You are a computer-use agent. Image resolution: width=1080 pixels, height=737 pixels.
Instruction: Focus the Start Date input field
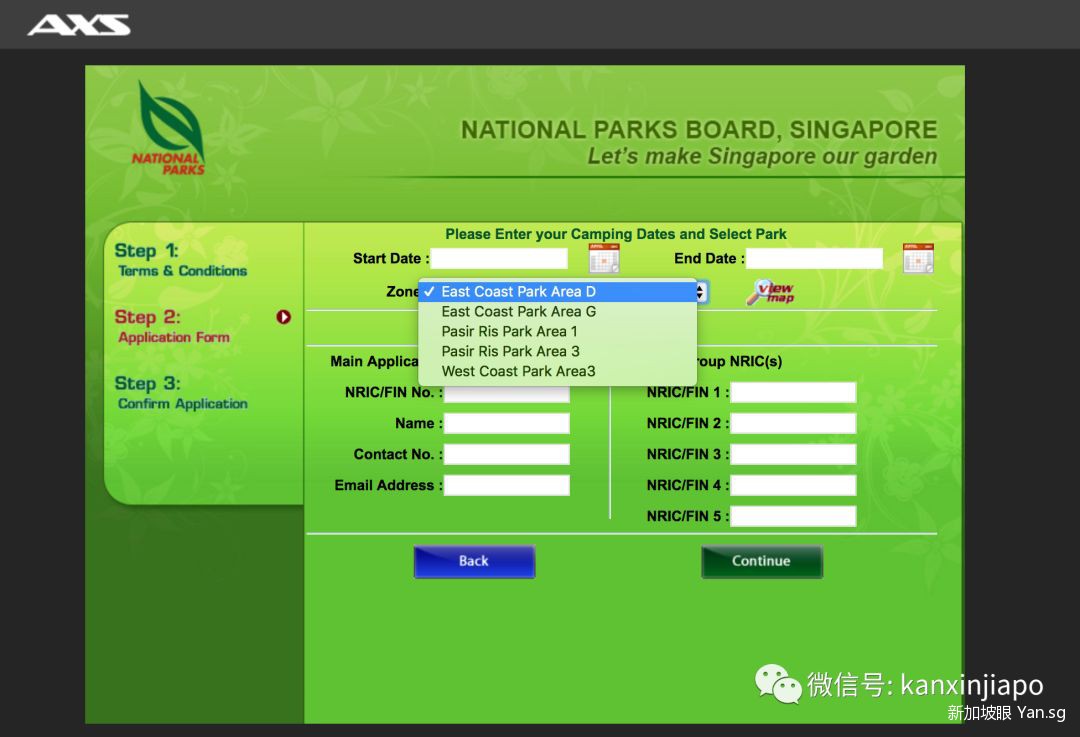click(x=499, y=259)
